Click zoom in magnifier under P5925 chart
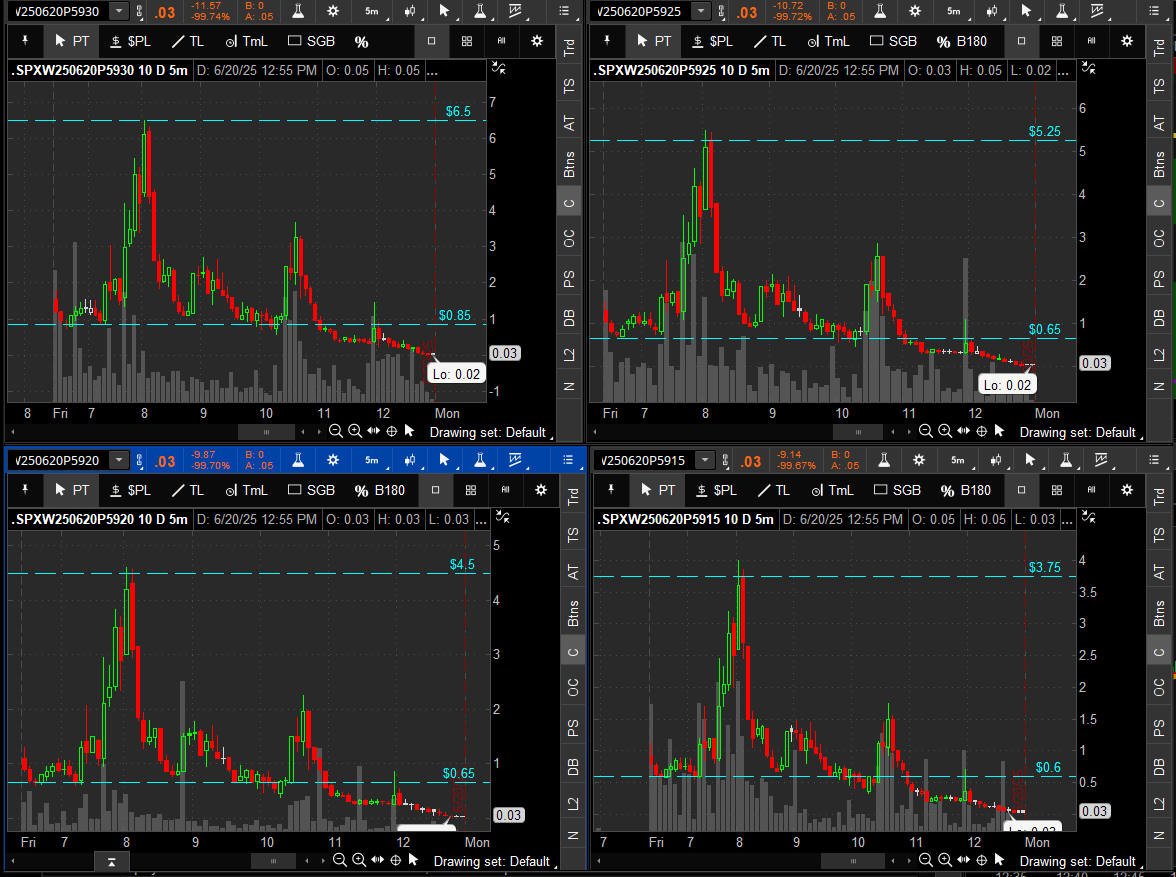The image size is (1176, 877). 944,431
